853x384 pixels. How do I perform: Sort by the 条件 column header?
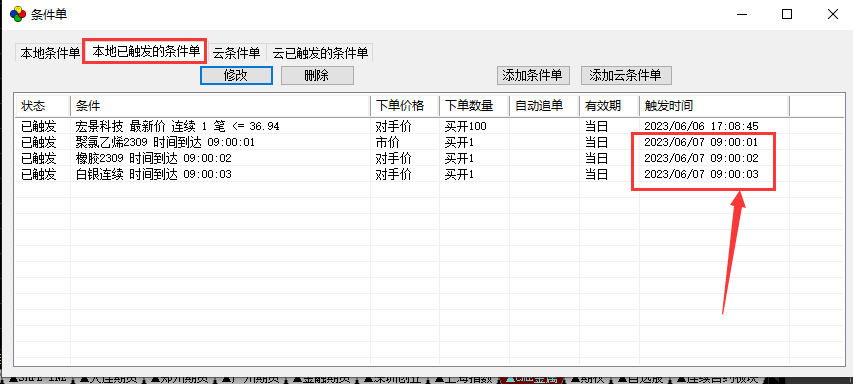tap(220, 106)
